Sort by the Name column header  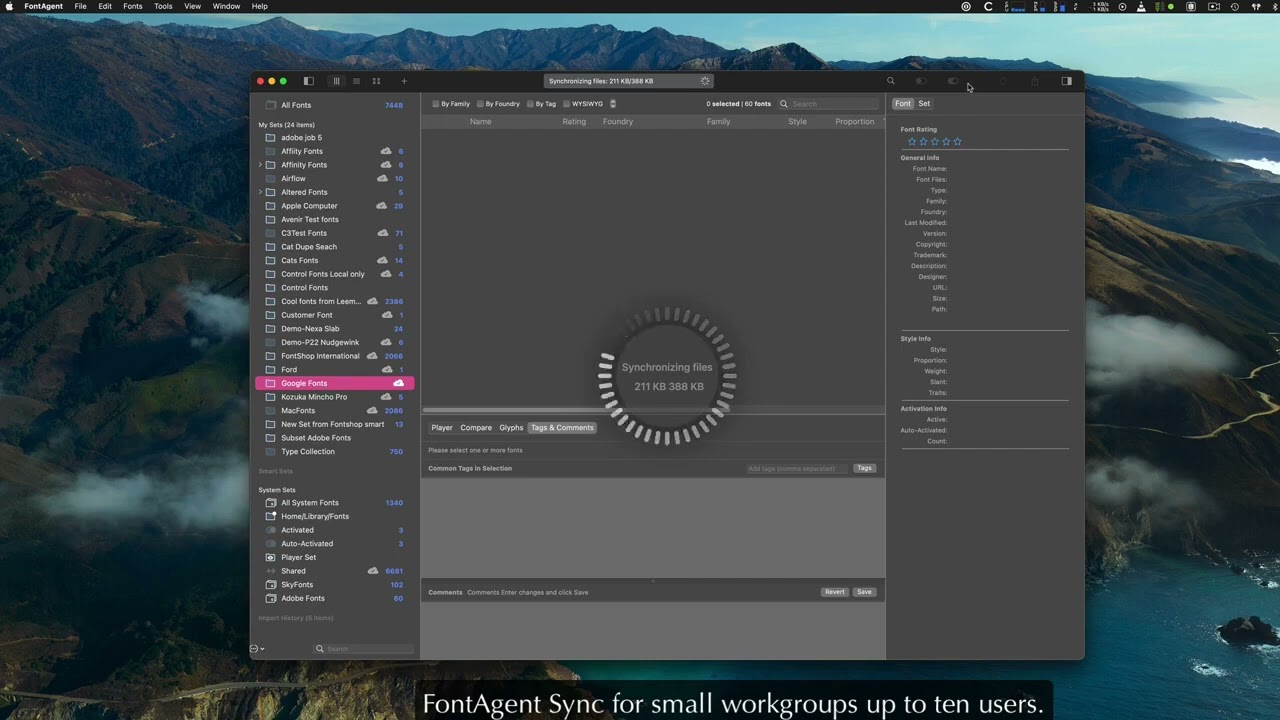pyautogui.click(x=480, y=122)
